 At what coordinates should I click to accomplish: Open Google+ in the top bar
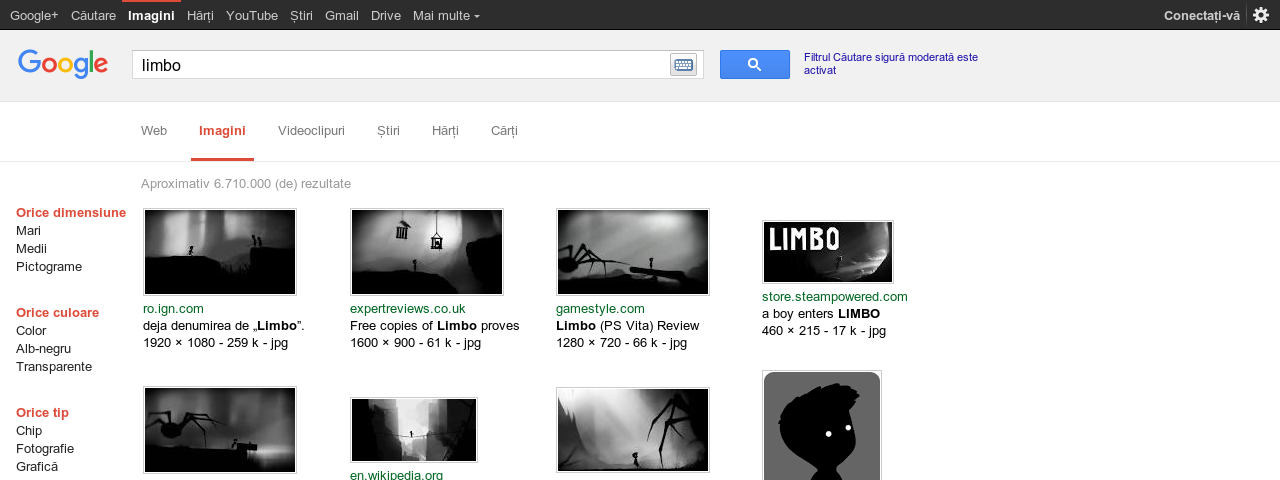click(x=34, y=15)
